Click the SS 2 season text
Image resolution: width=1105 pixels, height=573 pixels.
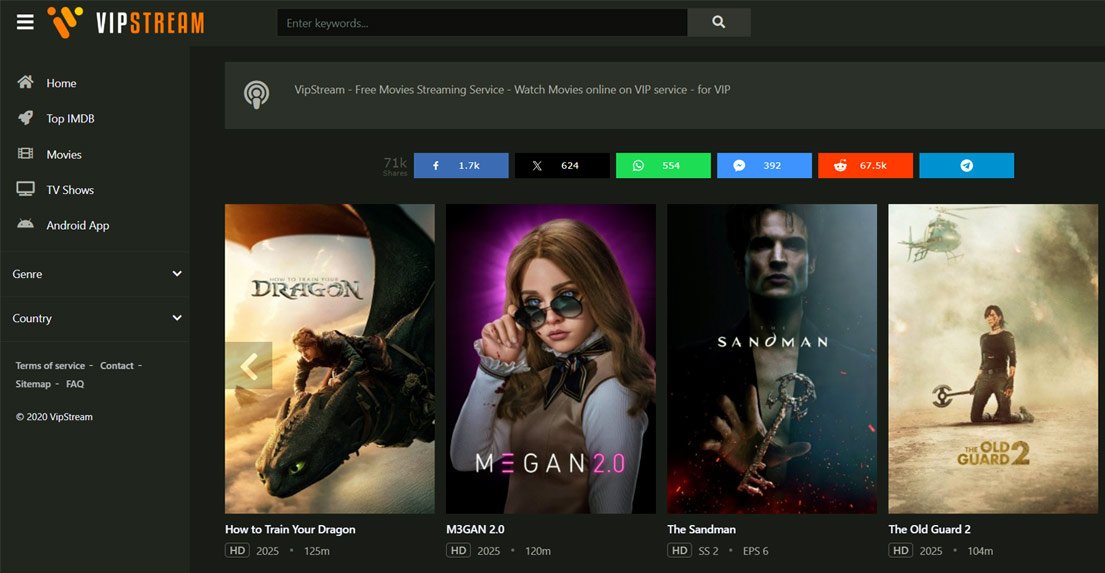click(x=708, y=551)
